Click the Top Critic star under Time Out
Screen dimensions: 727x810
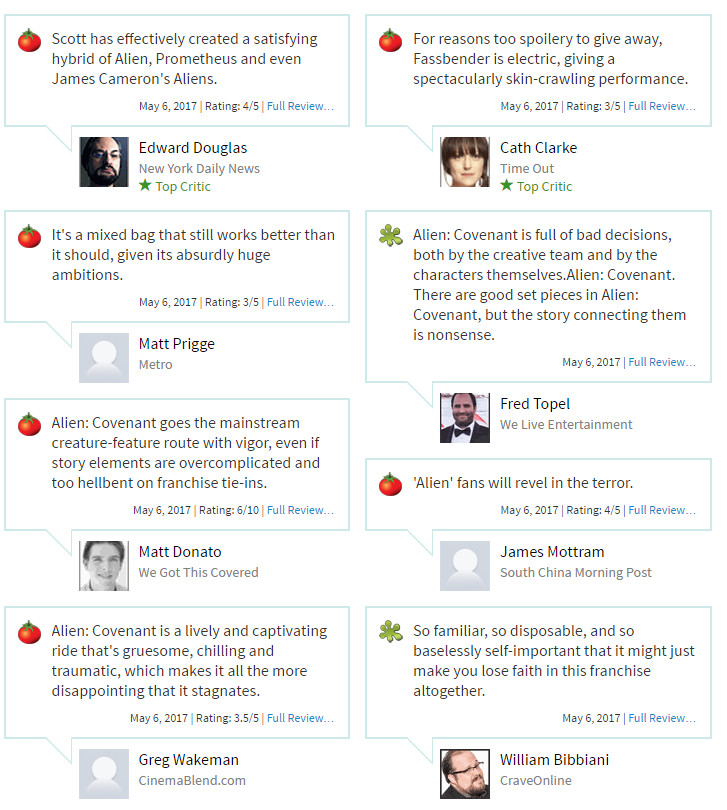(506, 186)
